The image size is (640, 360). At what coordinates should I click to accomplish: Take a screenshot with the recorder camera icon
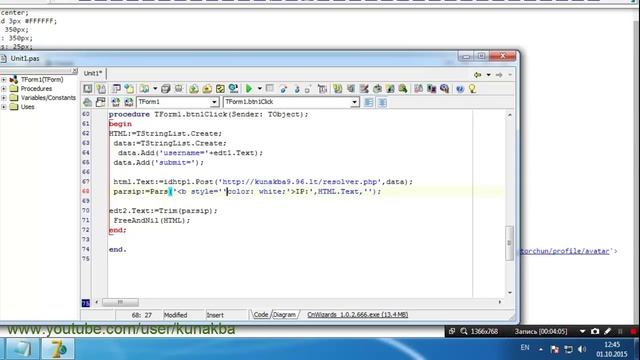[595, 331]
